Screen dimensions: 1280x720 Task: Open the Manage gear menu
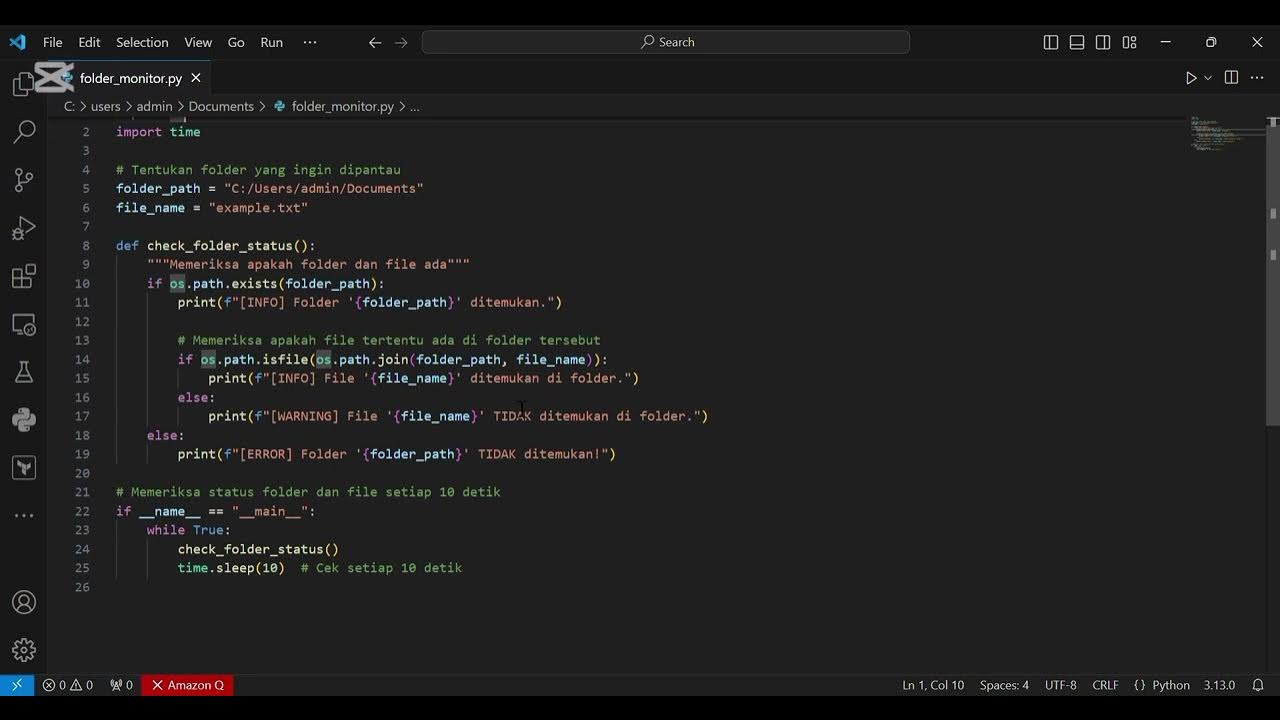[24, 650]
